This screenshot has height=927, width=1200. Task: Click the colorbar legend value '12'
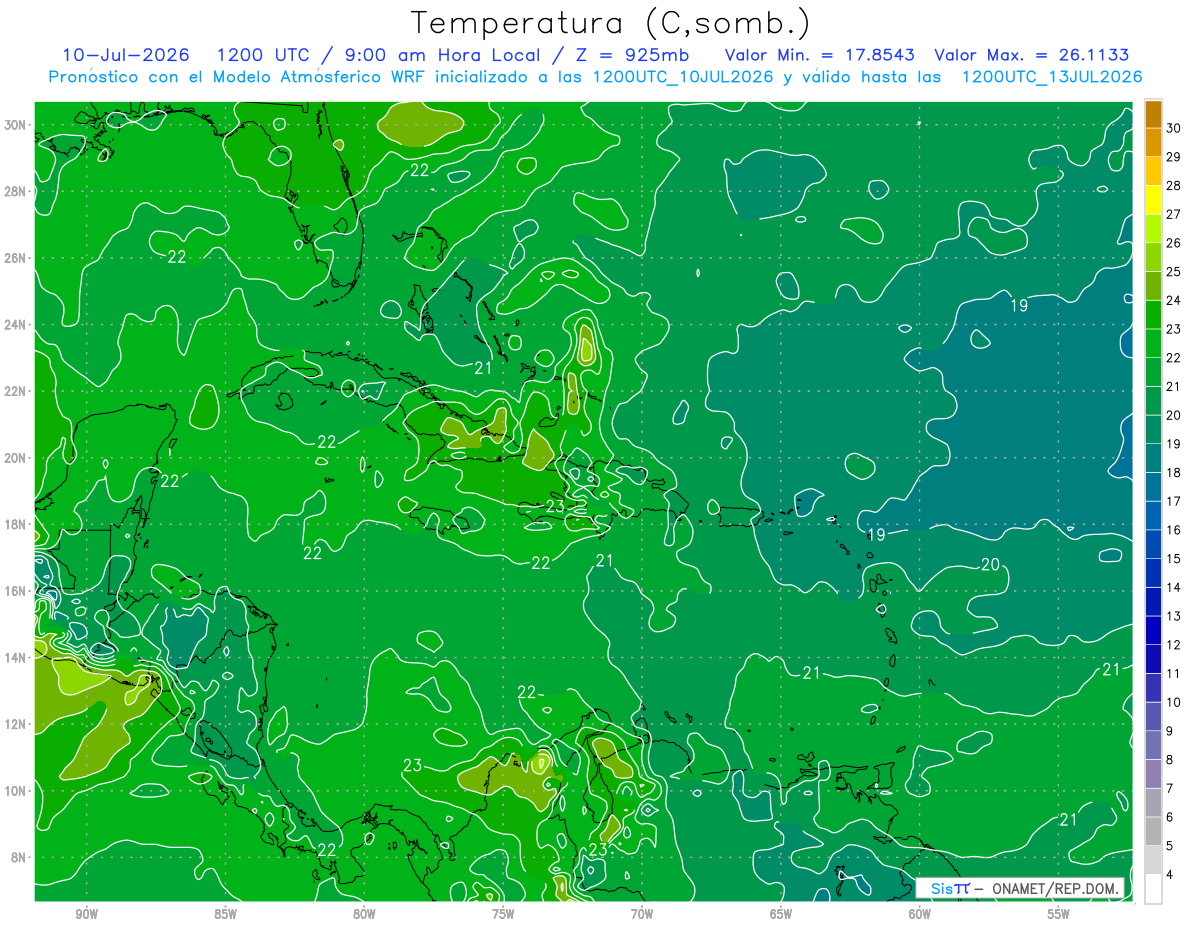[1173, 645]
